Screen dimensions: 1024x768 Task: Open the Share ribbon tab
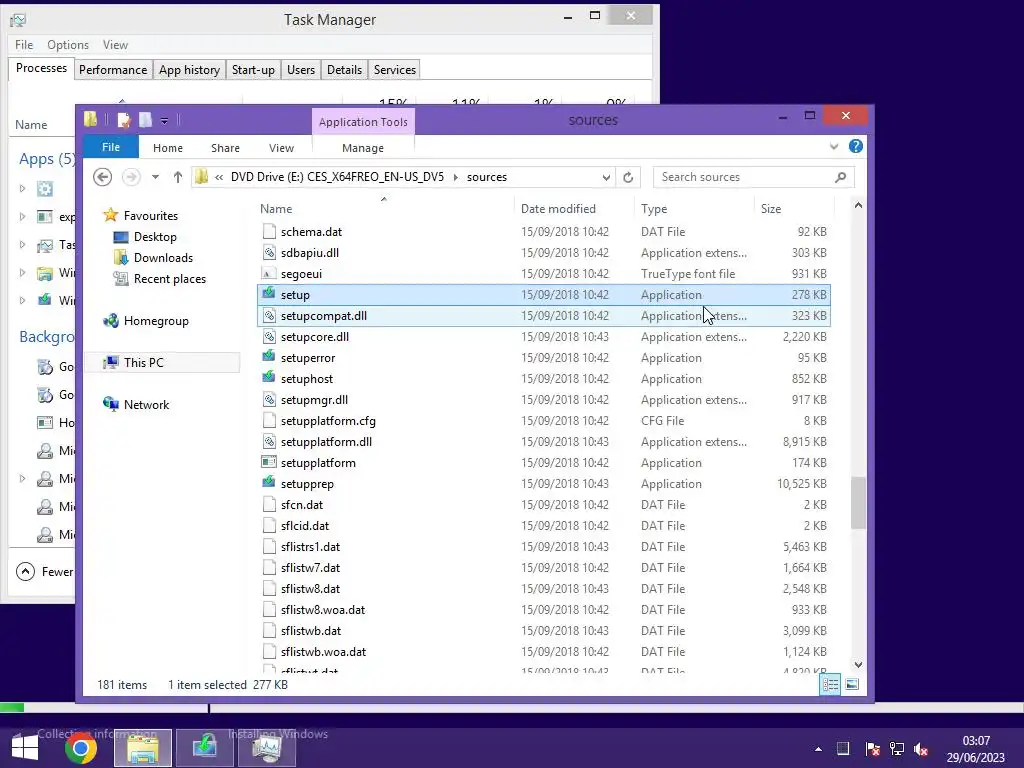click(x=225, y=148)
